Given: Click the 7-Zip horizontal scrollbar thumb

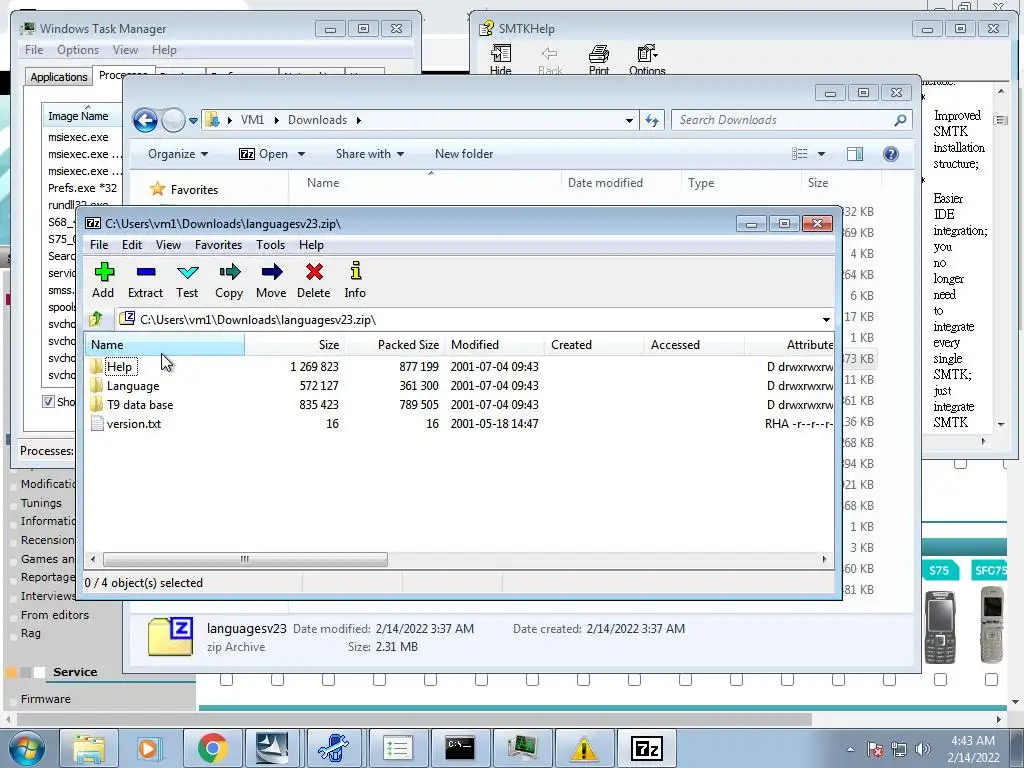Looking at the screenshot, I should click(x=245, y=560).
